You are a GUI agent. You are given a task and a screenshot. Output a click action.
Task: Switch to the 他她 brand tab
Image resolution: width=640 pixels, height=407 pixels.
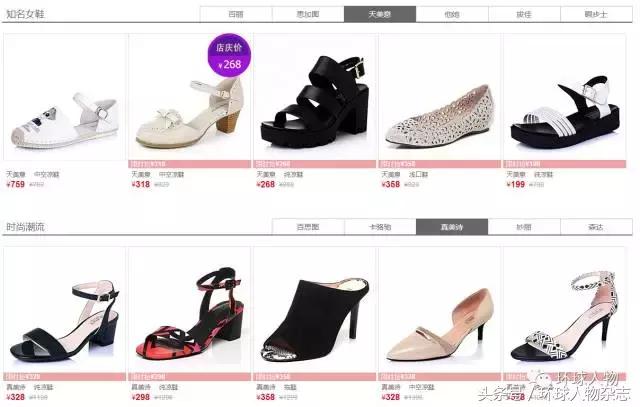pyautogui.click(x=452, y=14)
